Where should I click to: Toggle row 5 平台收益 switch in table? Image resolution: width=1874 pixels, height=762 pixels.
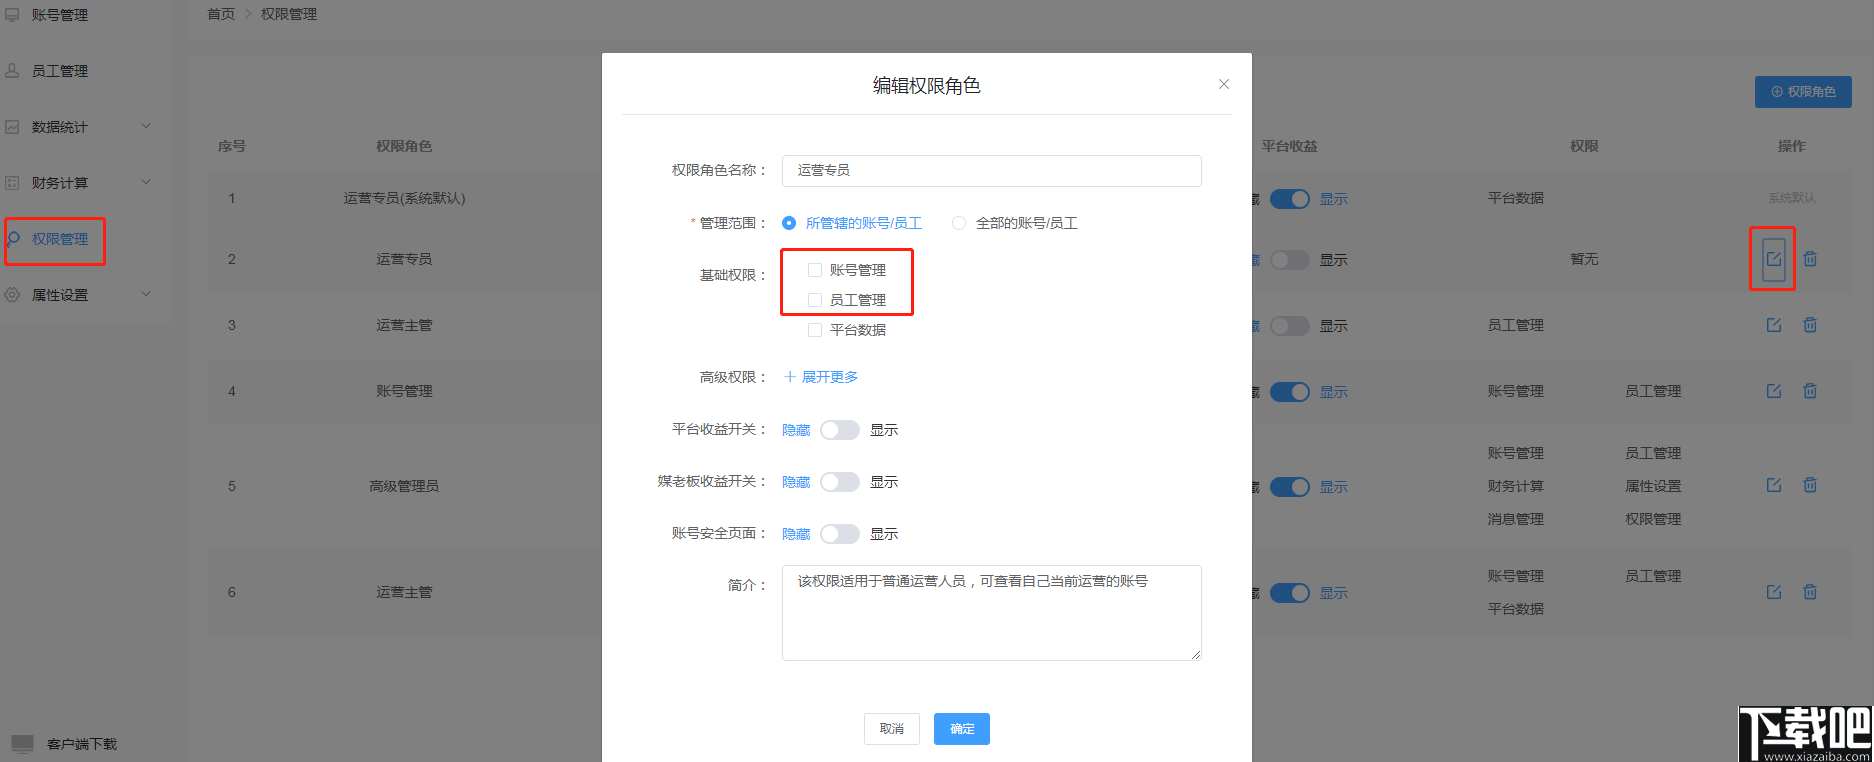[1290, 487]
